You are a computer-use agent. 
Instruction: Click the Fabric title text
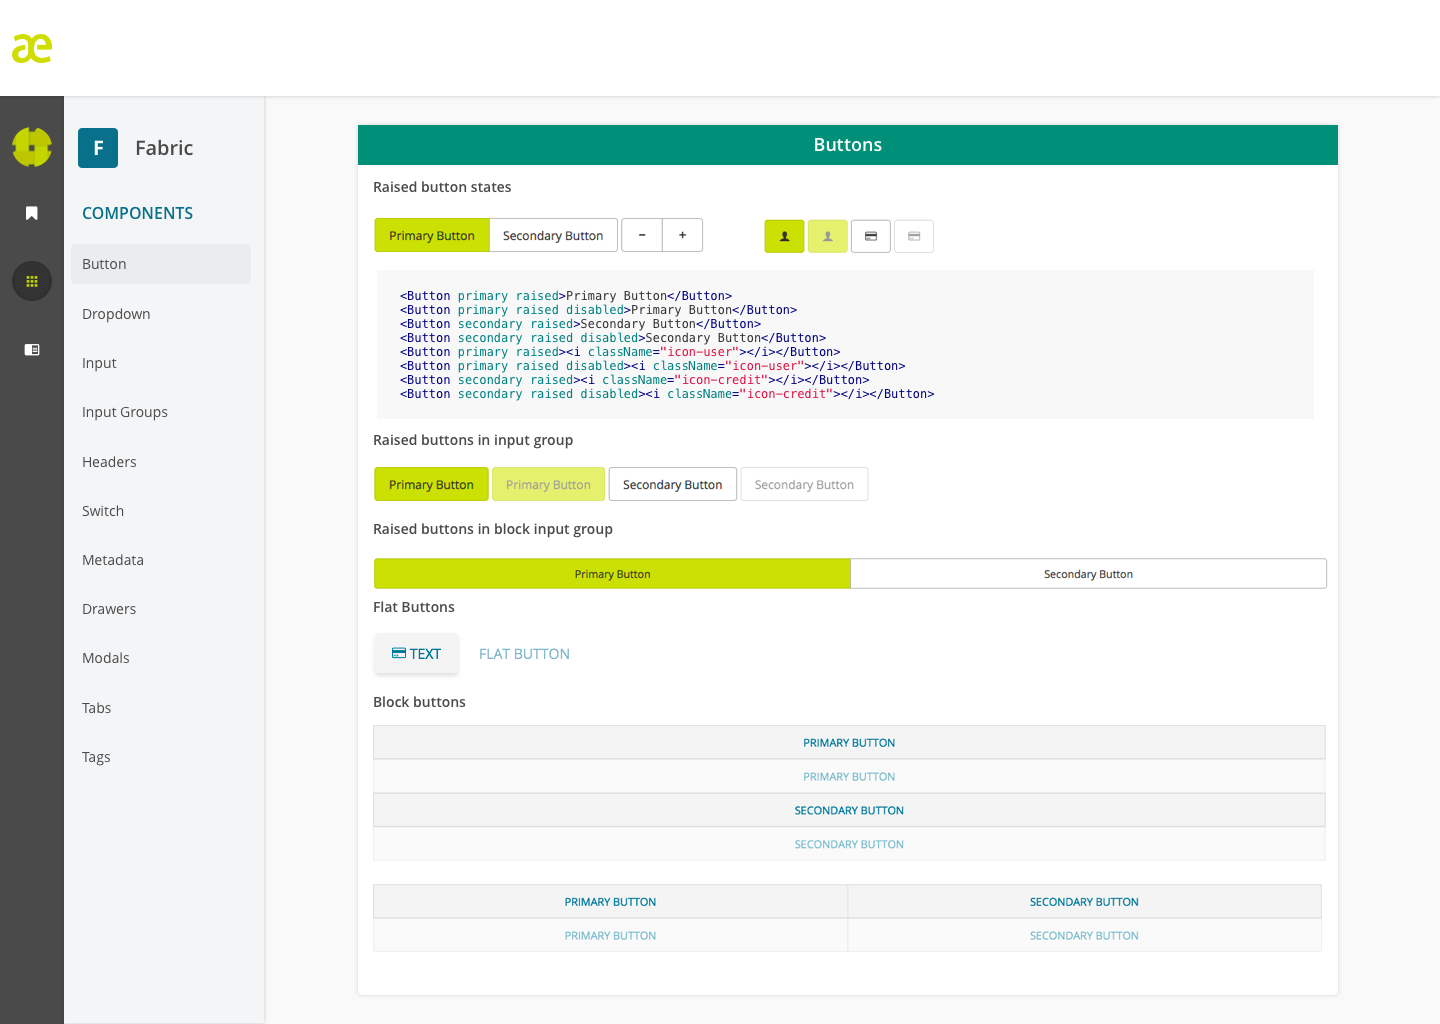click(164, 148)
